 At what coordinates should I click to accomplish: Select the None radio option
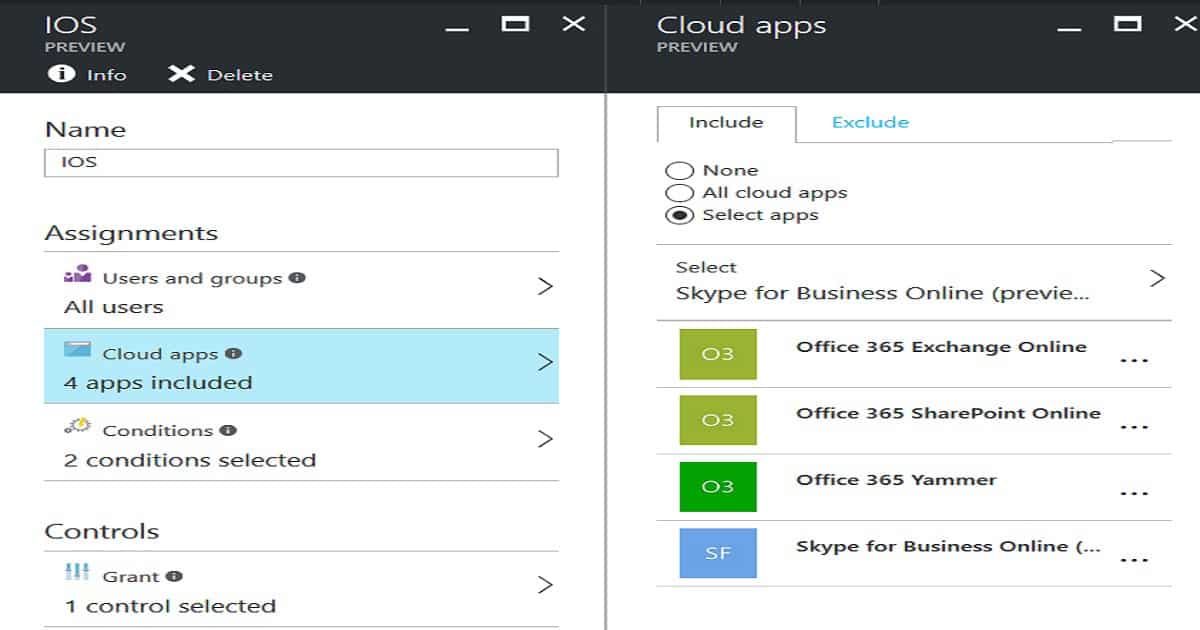click(x=679, y=171)
